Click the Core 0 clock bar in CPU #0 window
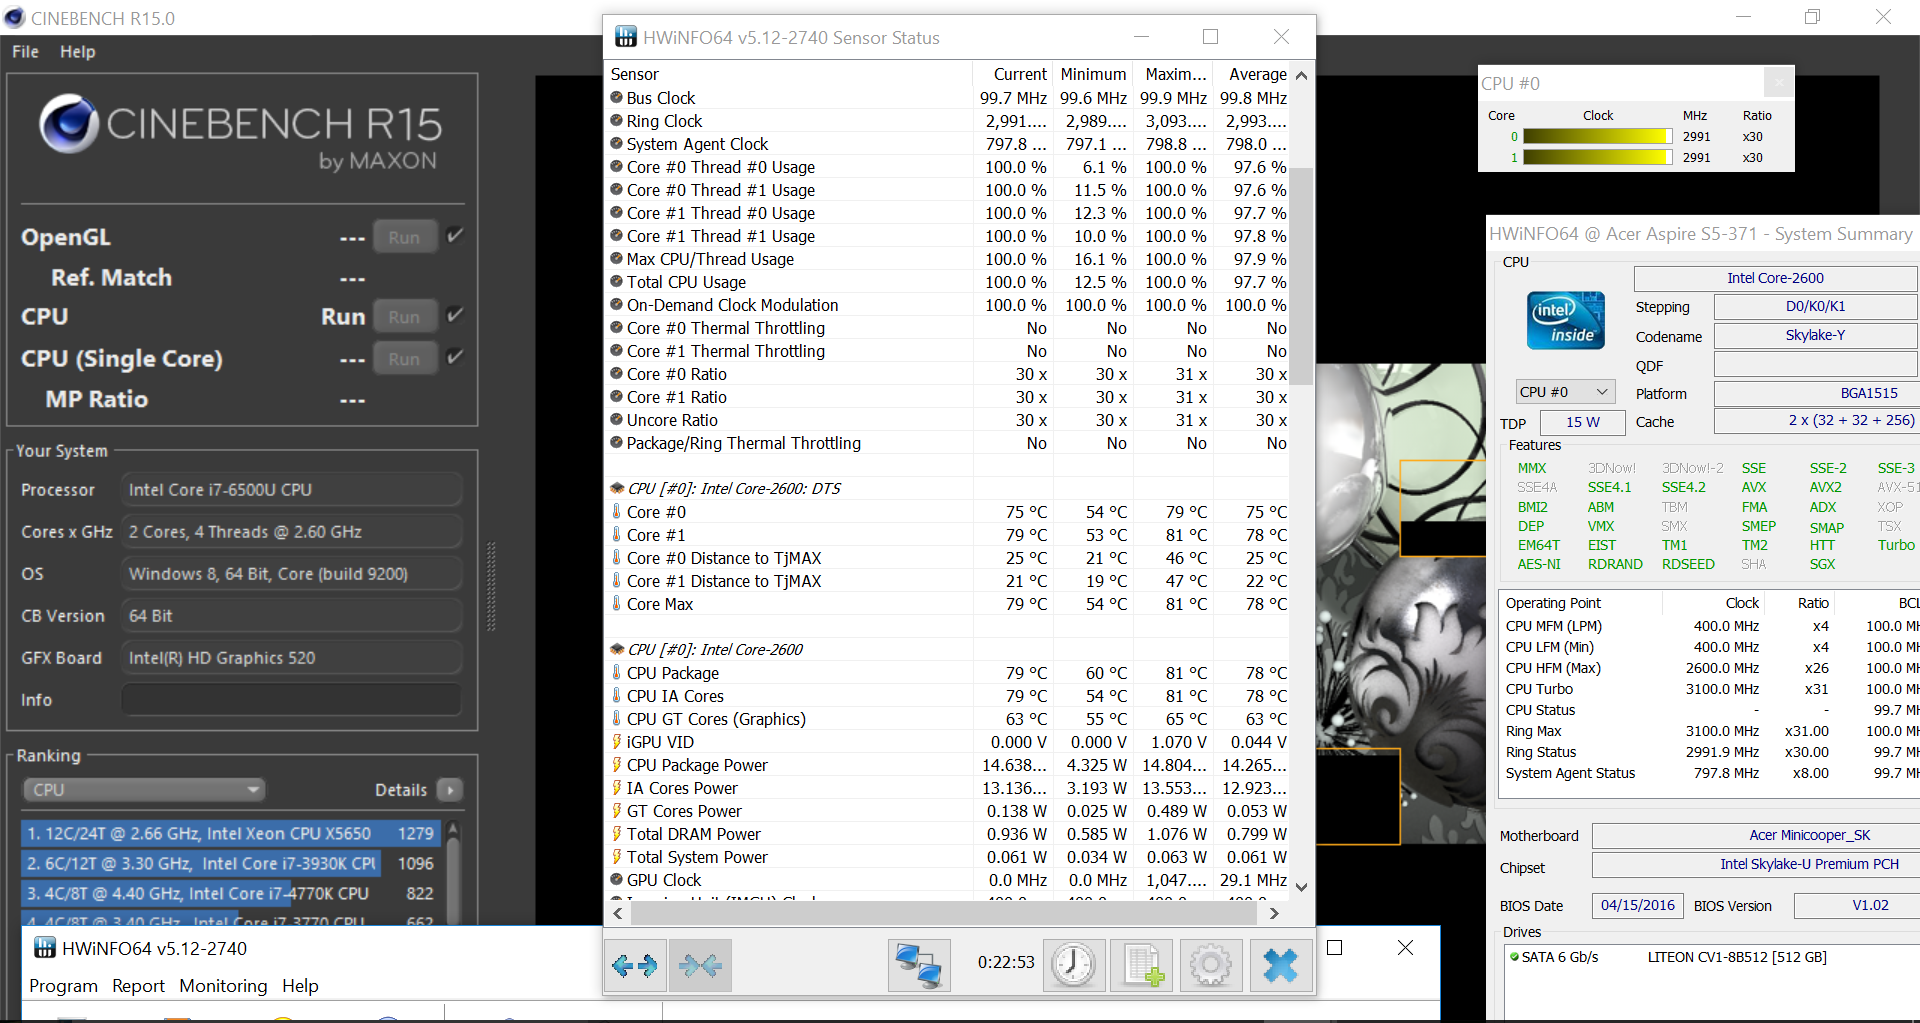Screen dimensions: 1920x1023 click(1597, 136)
